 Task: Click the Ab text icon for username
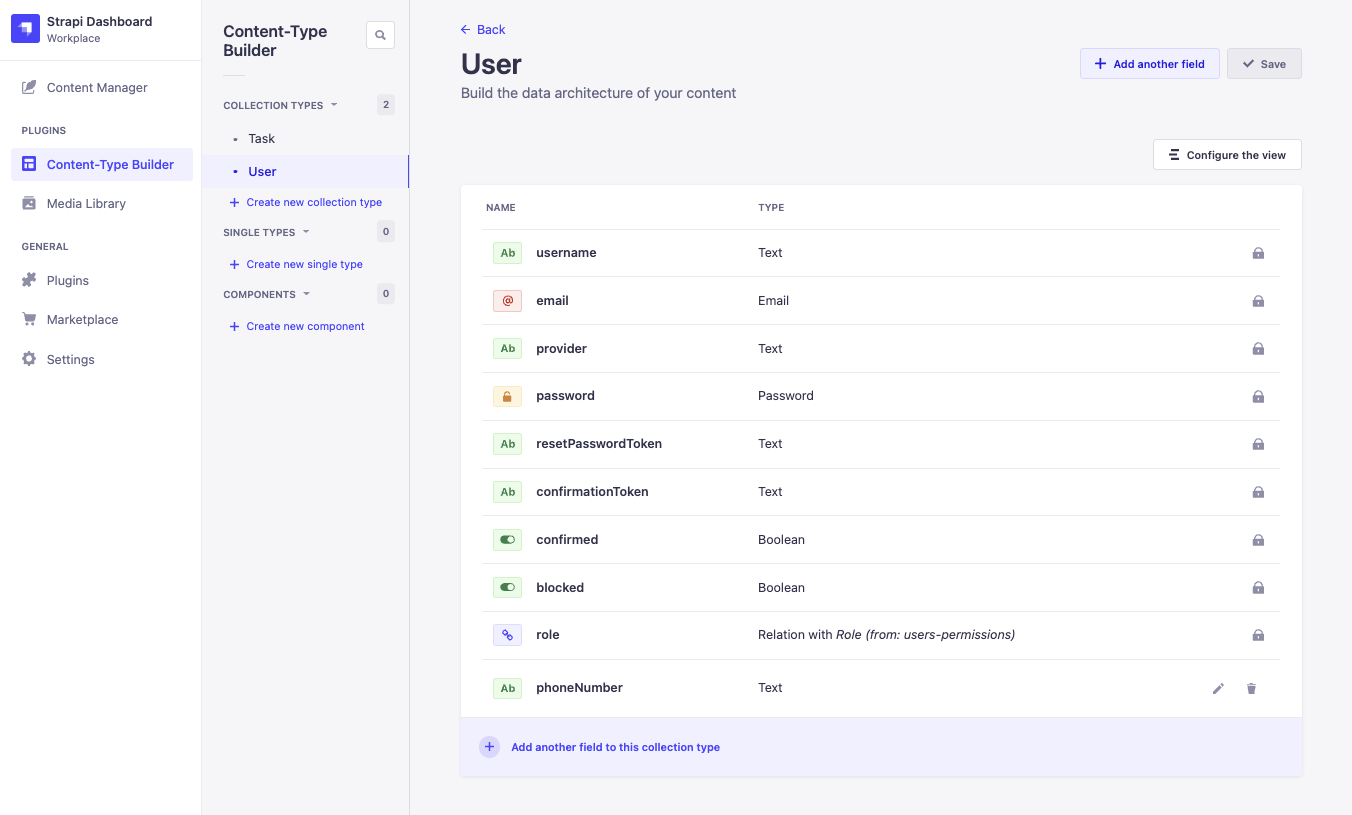click(508, 253)
